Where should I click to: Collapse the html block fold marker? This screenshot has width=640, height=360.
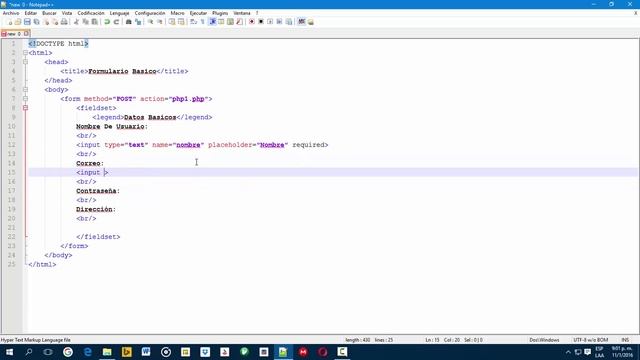pyautogui.click(x=25, y=53)
